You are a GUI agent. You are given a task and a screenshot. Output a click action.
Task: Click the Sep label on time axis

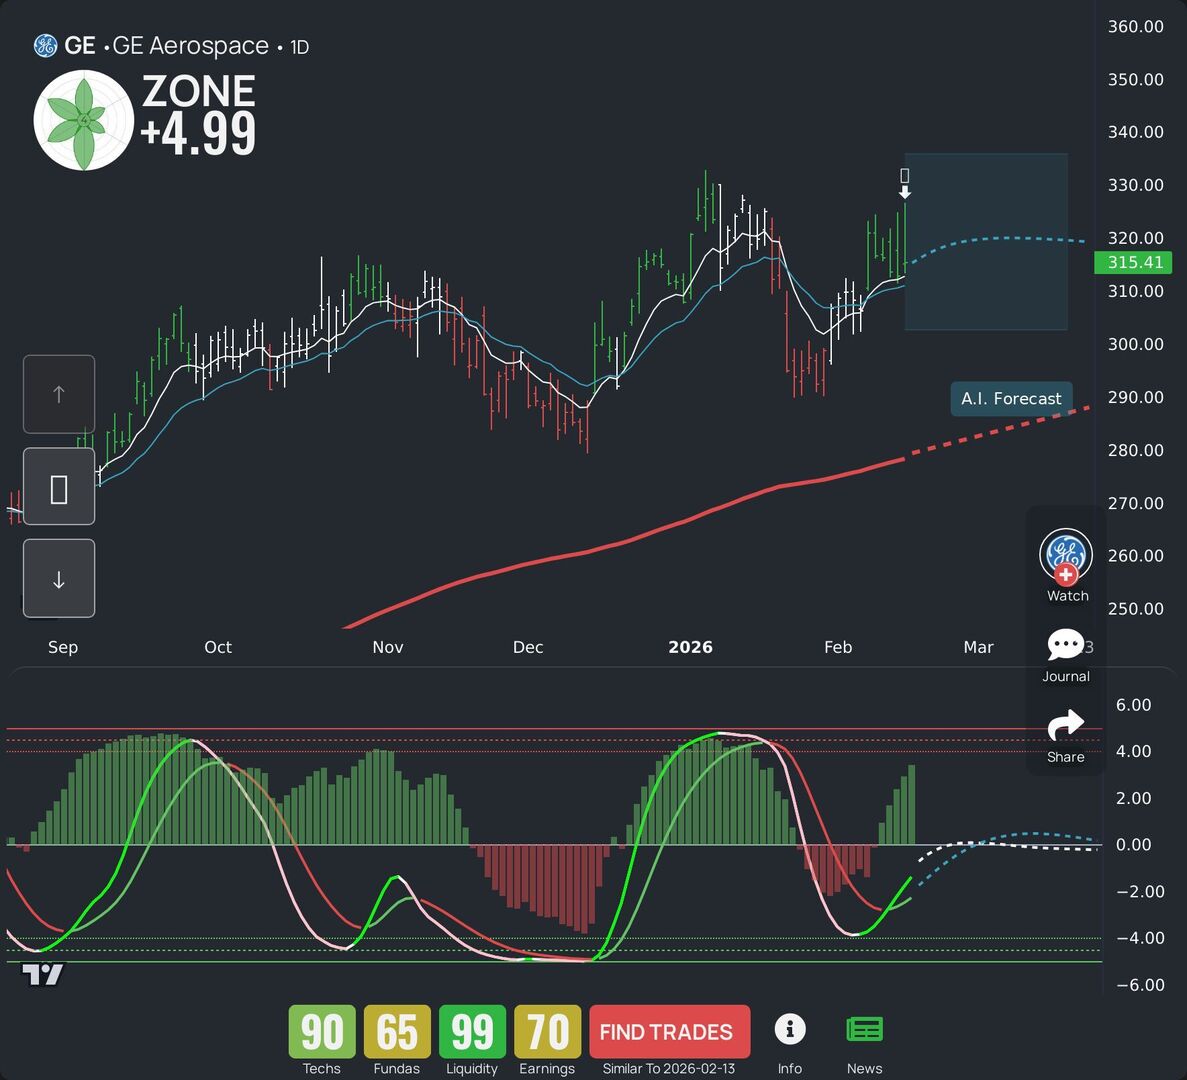pos(63,647)
